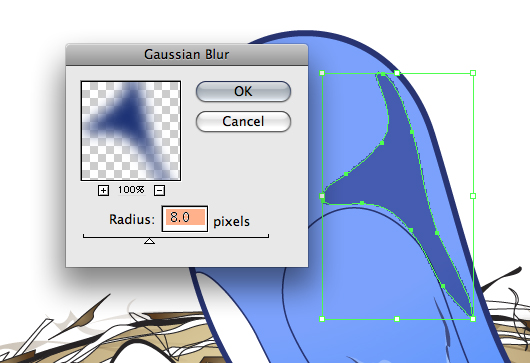Click the Gaussian Blur preview thumbnail

click(x=131, y=130)
